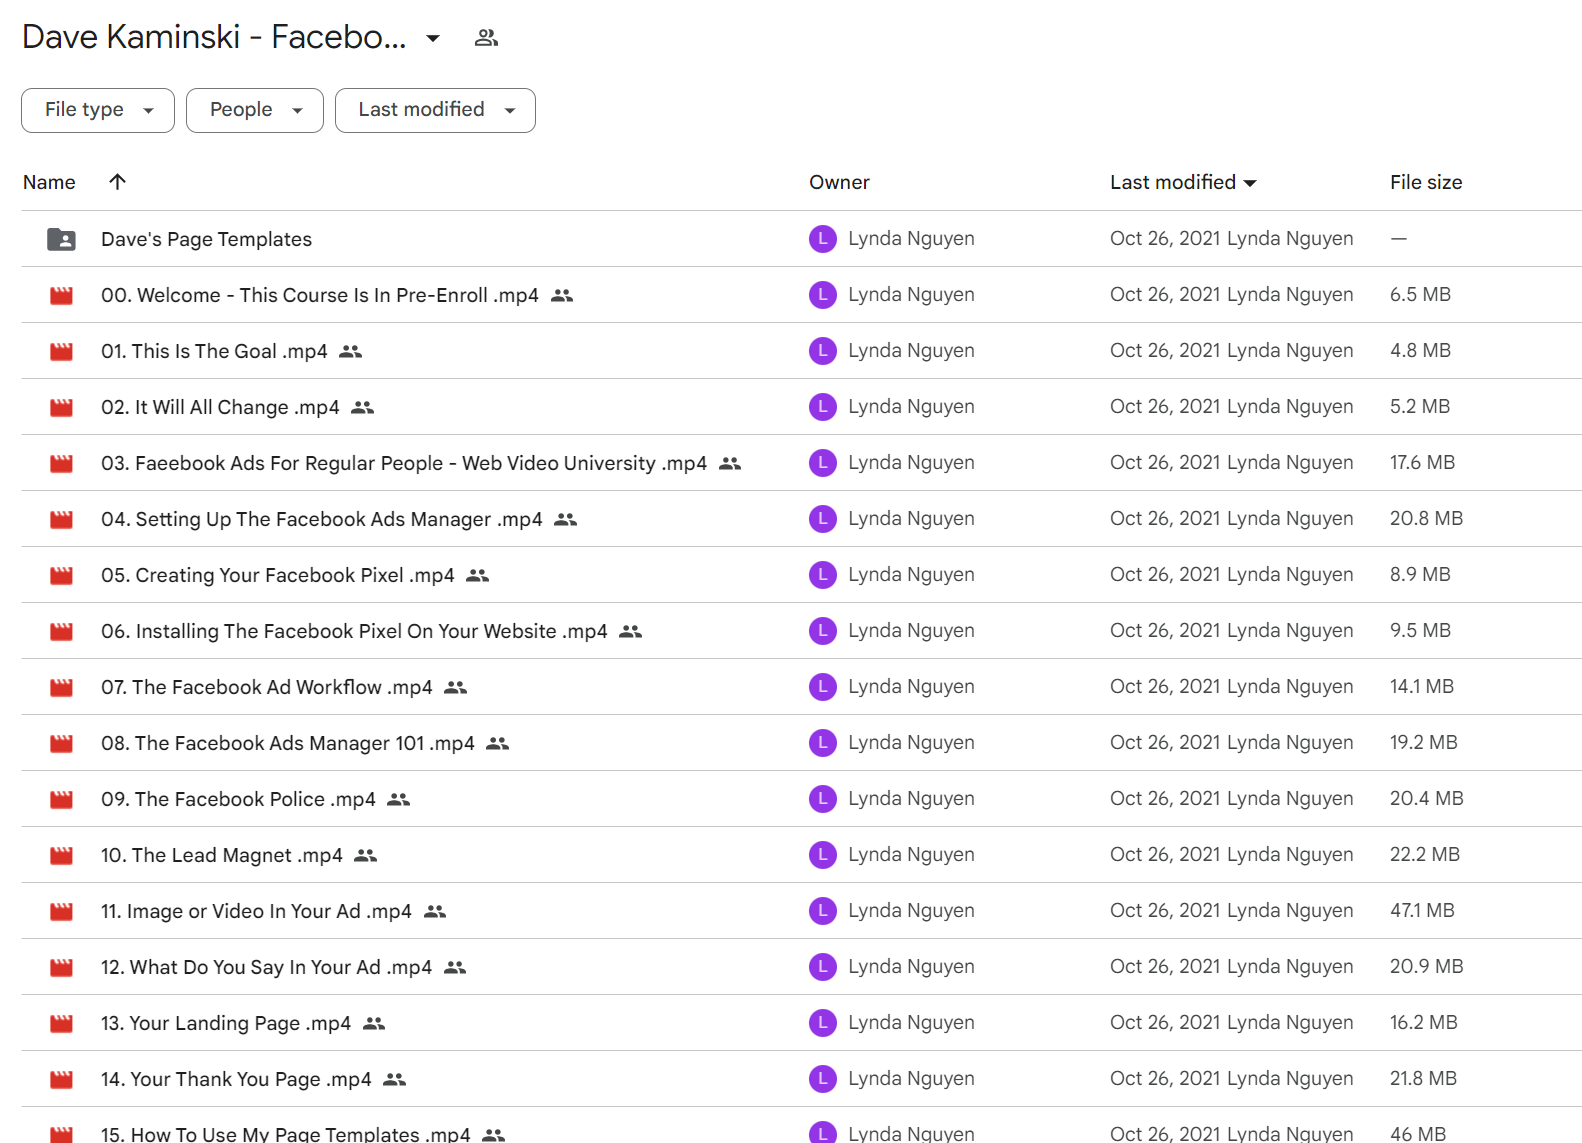
Task: Select file 14. Your Thank You Page .mp4
Action: point(236,1079)
